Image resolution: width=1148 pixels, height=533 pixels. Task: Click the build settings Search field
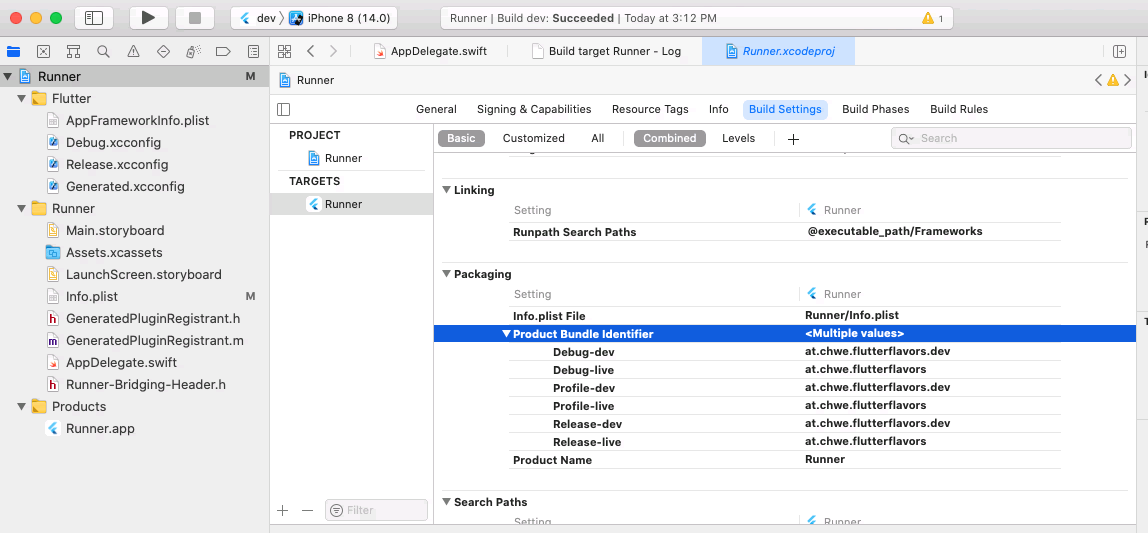(1011, 138)
